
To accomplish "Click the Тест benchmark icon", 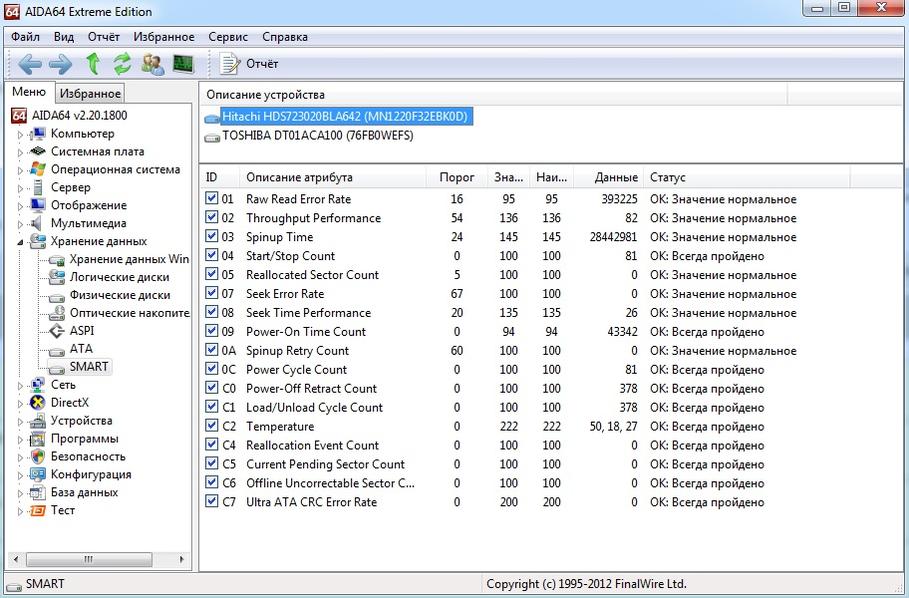I will [x=38, y=511].
